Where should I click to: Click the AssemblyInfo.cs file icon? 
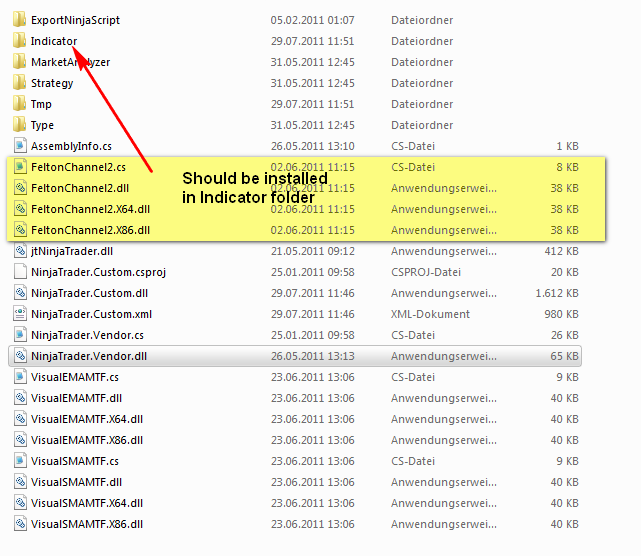pos(20,146)
